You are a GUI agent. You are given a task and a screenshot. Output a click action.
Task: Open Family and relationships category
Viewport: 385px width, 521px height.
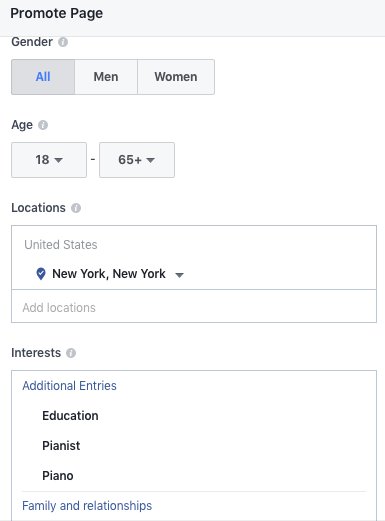click(x=87, y=506)
